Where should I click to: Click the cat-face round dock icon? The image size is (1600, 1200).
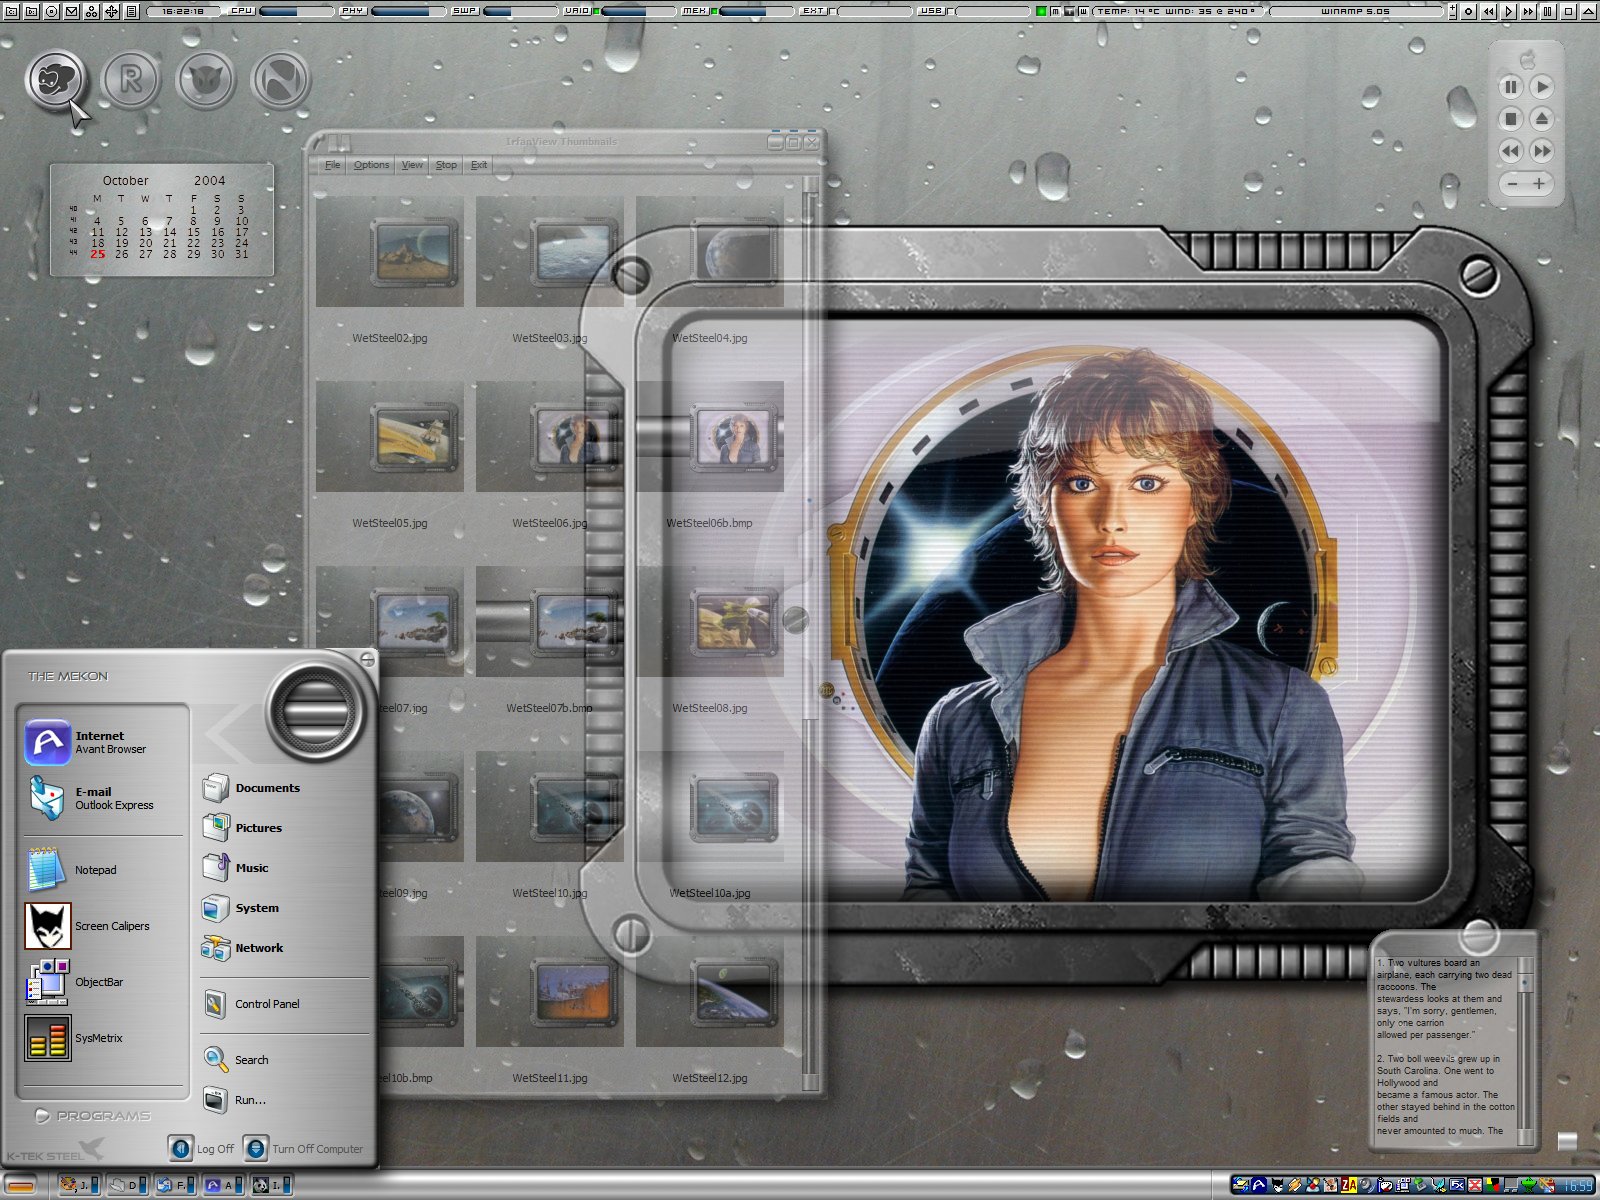click(56, 79)
